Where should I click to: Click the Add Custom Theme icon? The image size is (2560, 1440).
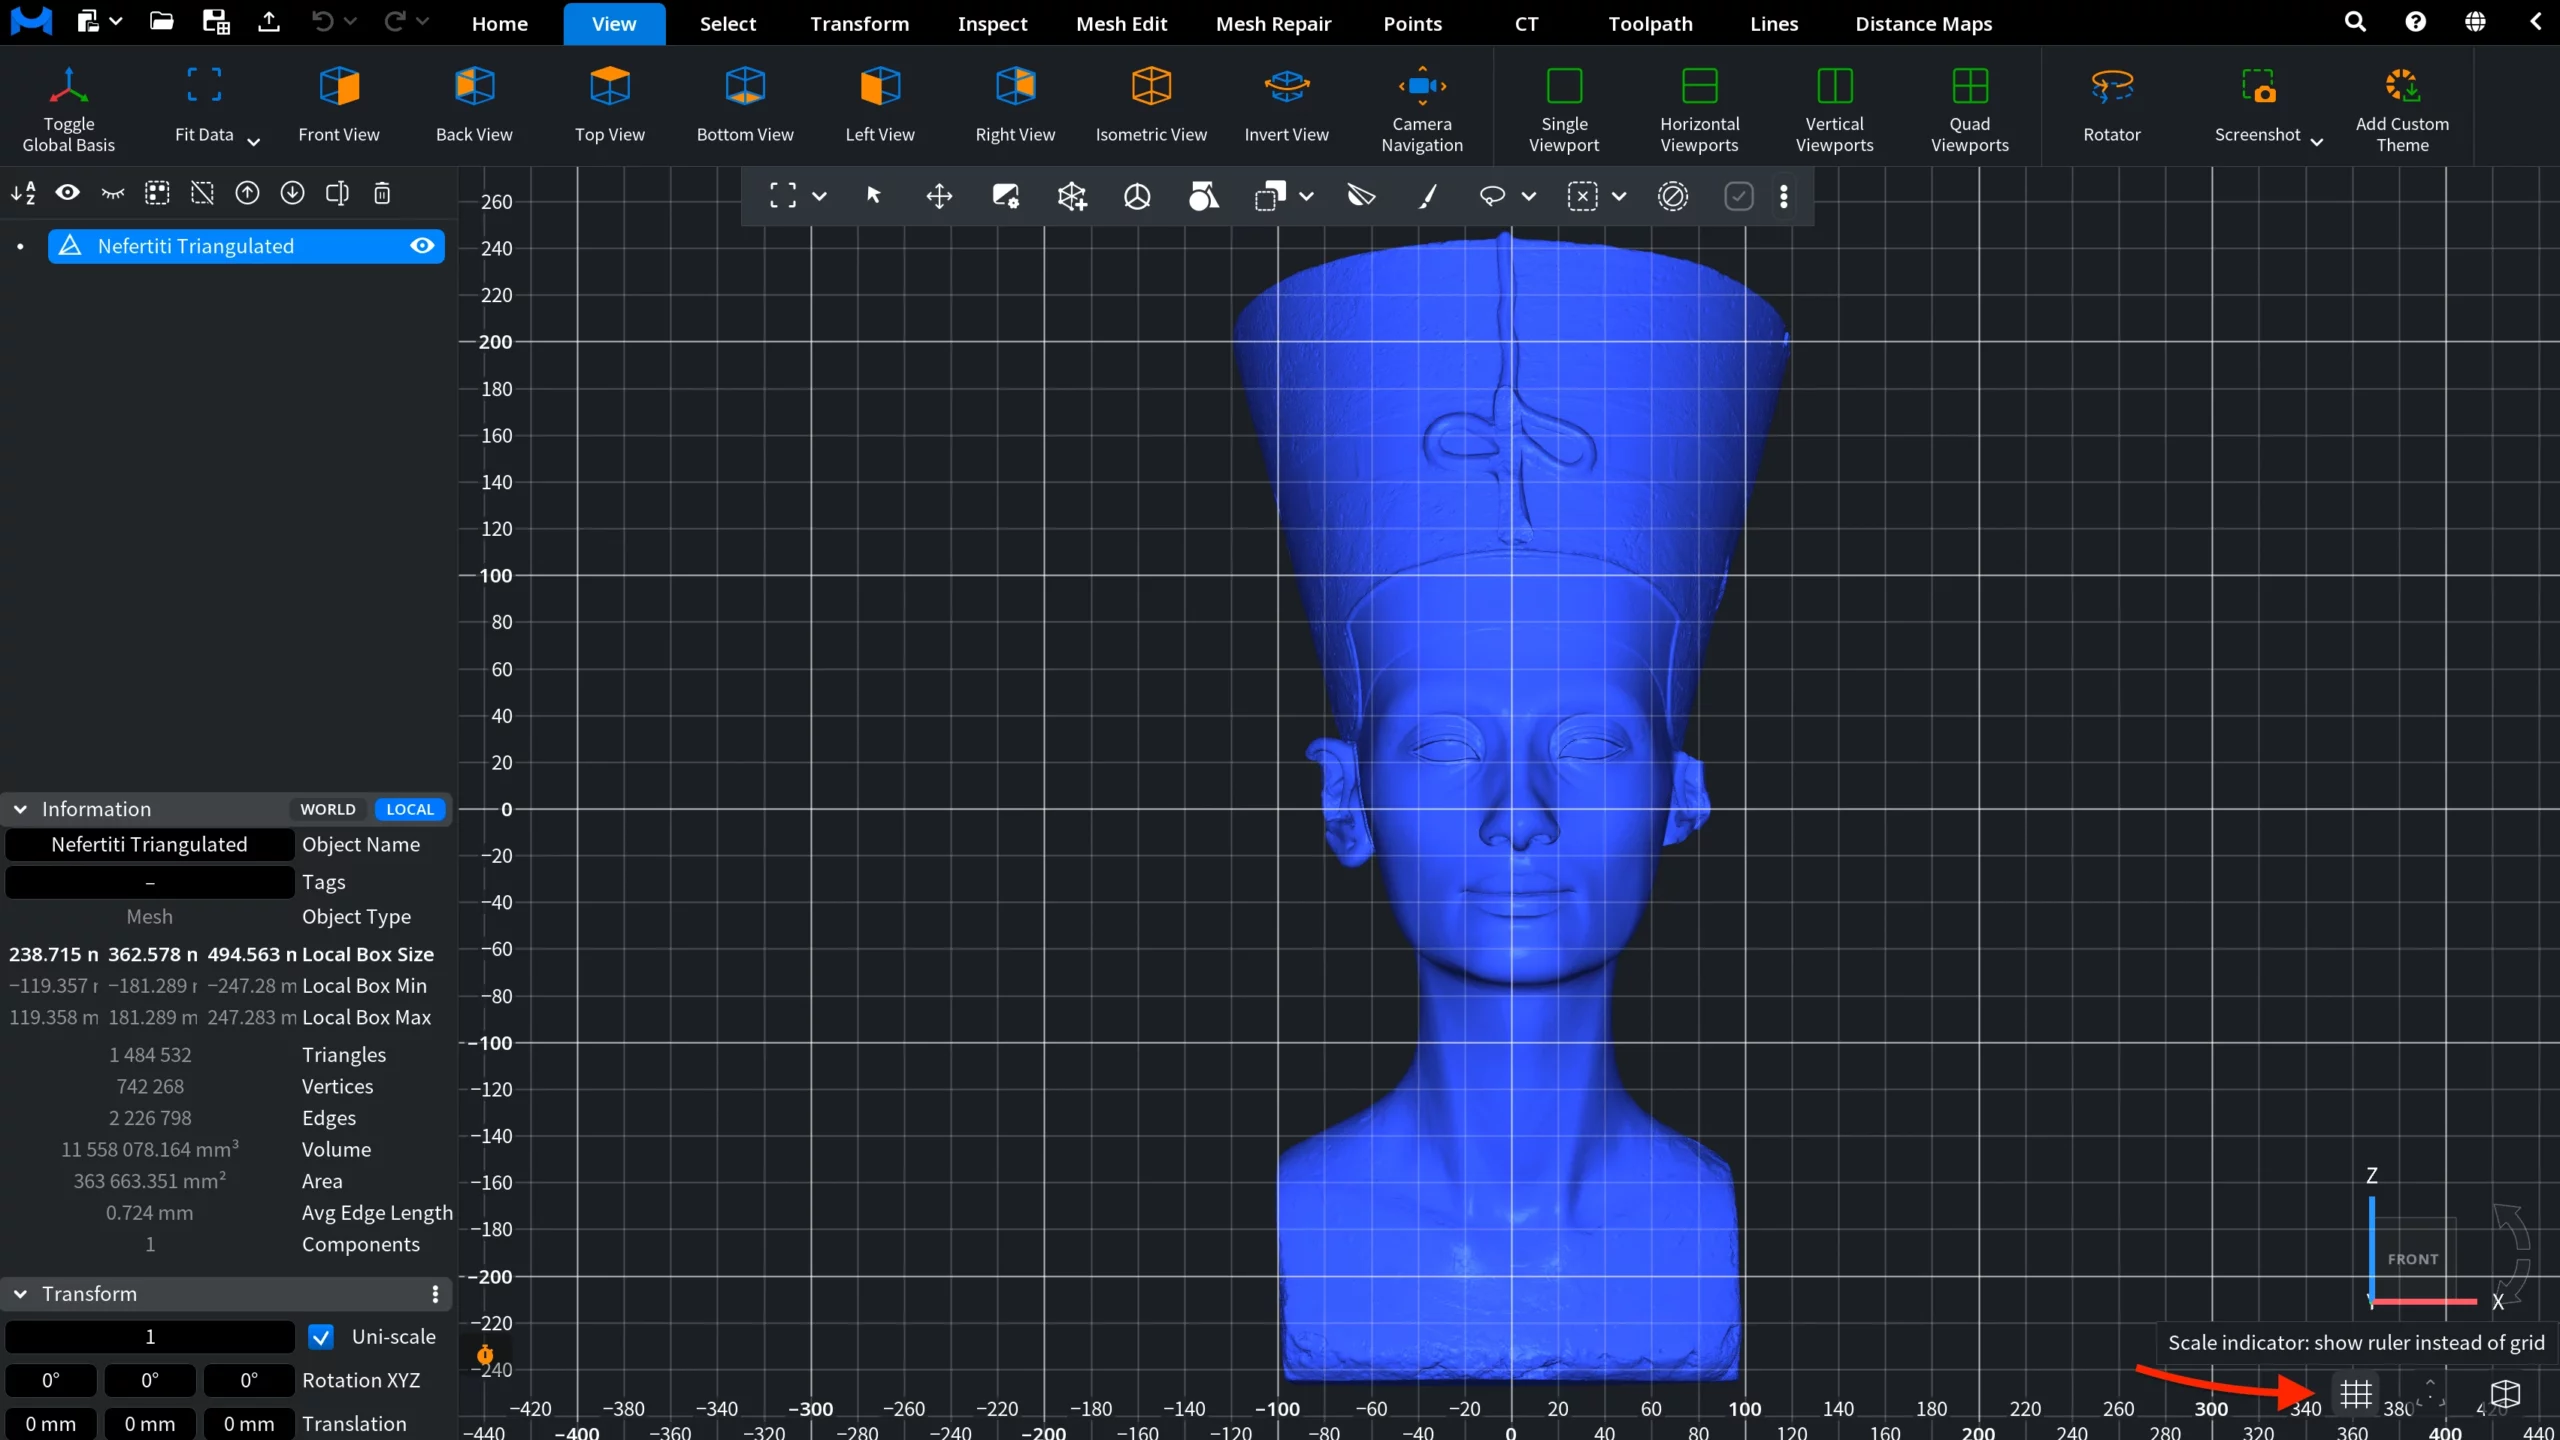coord(2402,87)
